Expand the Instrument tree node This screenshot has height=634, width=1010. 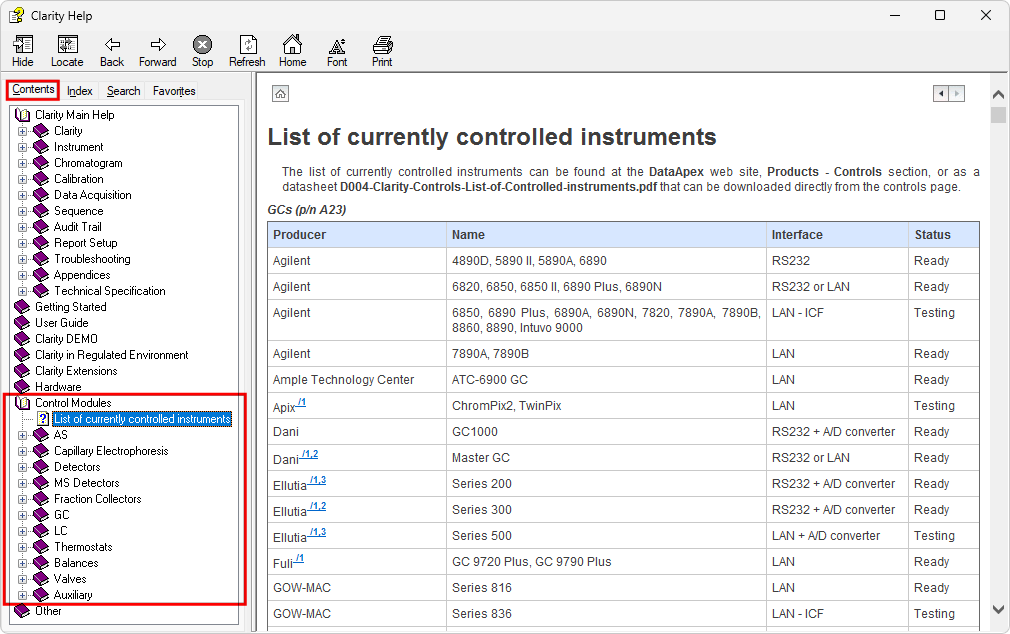point(23,147)
